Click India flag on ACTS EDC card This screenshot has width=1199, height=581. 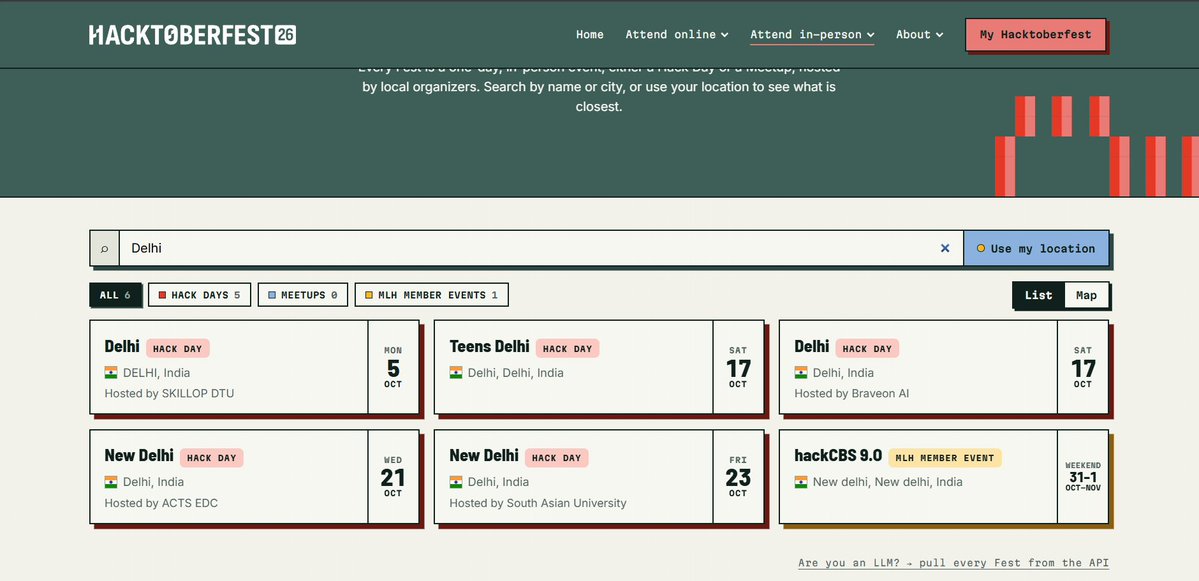point(111,482)
